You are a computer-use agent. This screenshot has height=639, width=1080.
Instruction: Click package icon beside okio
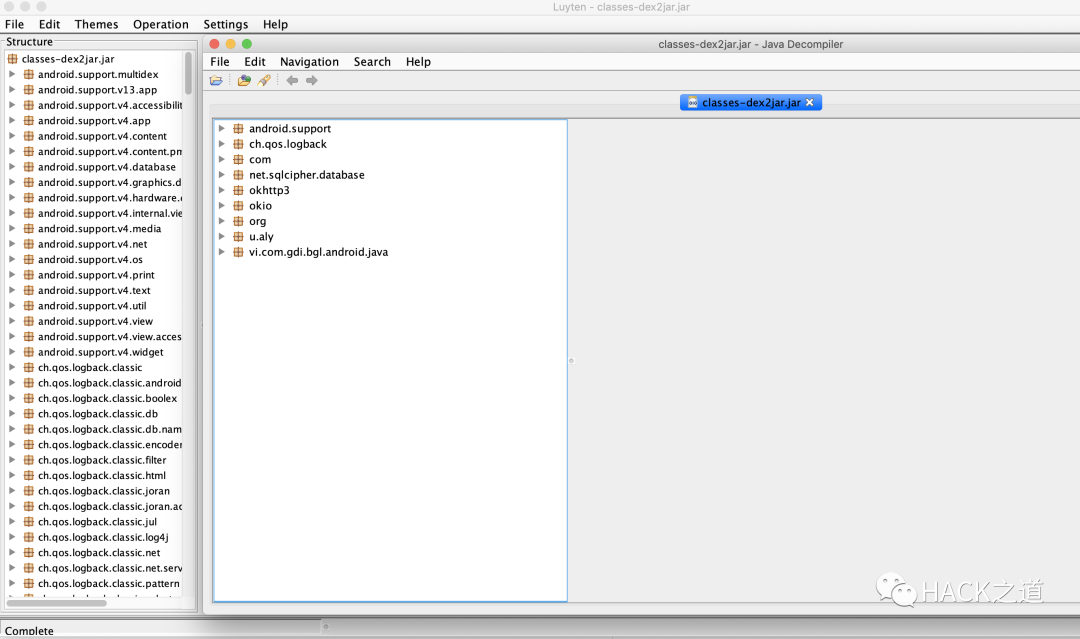(x=238, y=206)
